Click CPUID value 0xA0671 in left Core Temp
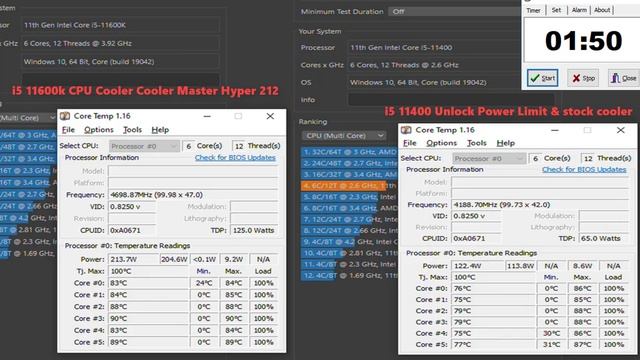The image size is (640, 360). click(132, 230)
